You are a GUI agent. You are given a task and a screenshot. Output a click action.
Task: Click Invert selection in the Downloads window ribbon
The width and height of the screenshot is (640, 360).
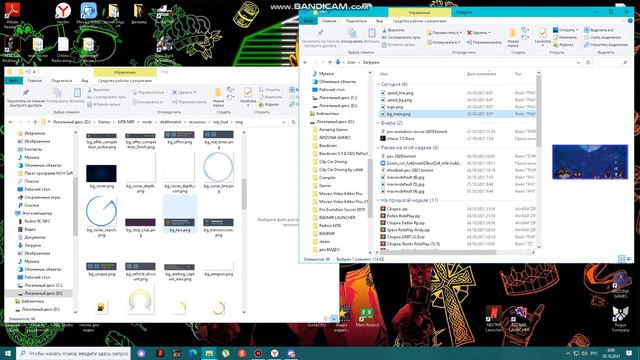[606, 45]
